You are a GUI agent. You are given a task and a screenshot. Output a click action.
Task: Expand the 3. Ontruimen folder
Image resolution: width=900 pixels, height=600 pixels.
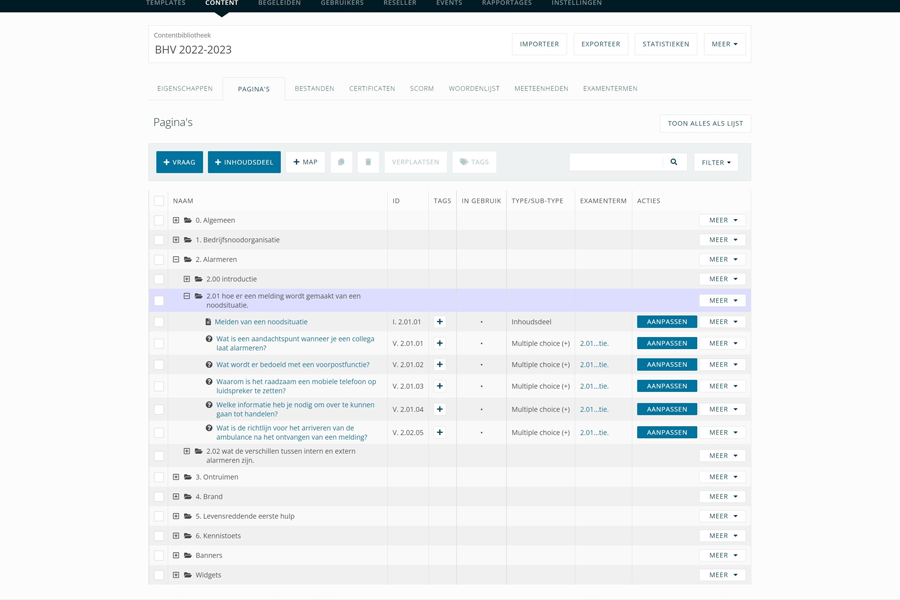(x=176, y=477)
